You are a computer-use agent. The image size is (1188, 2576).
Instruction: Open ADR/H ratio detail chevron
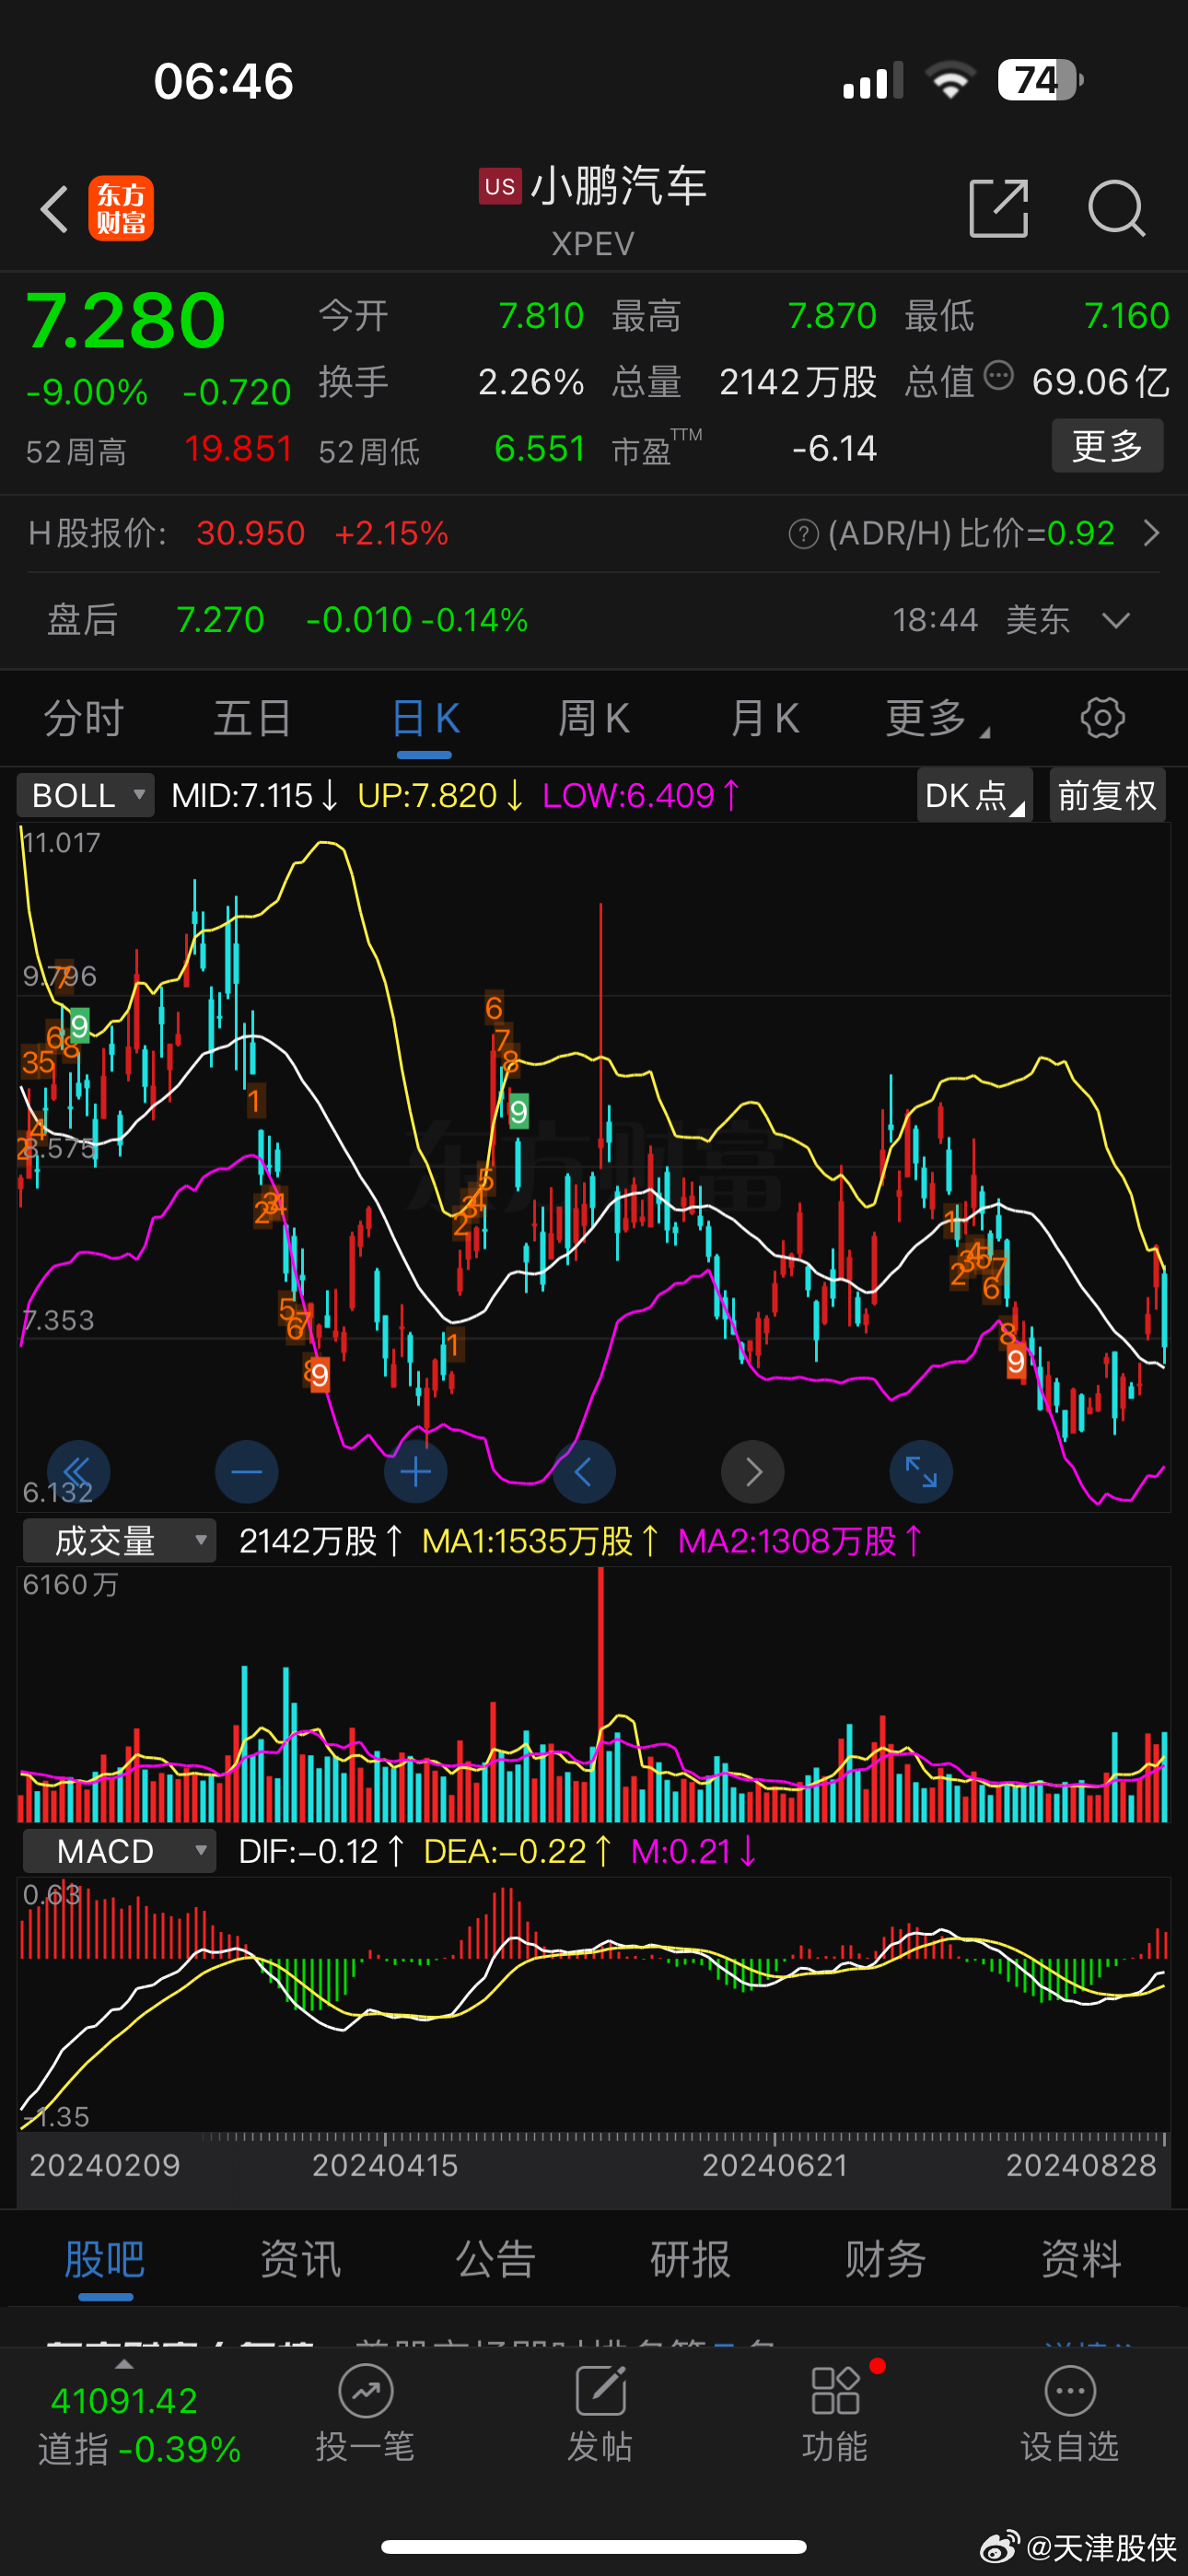tap(1152, 533)
